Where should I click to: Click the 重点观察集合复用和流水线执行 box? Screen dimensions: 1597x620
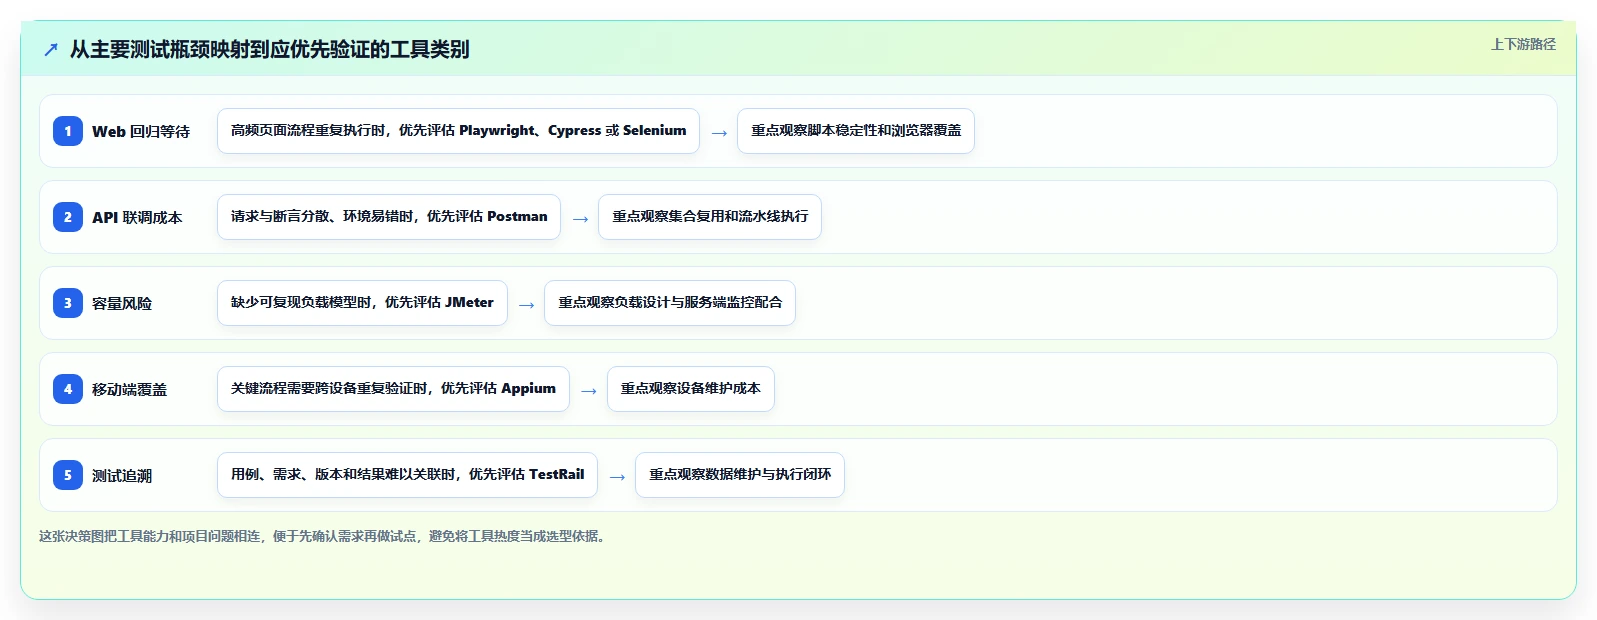[710, 217]
